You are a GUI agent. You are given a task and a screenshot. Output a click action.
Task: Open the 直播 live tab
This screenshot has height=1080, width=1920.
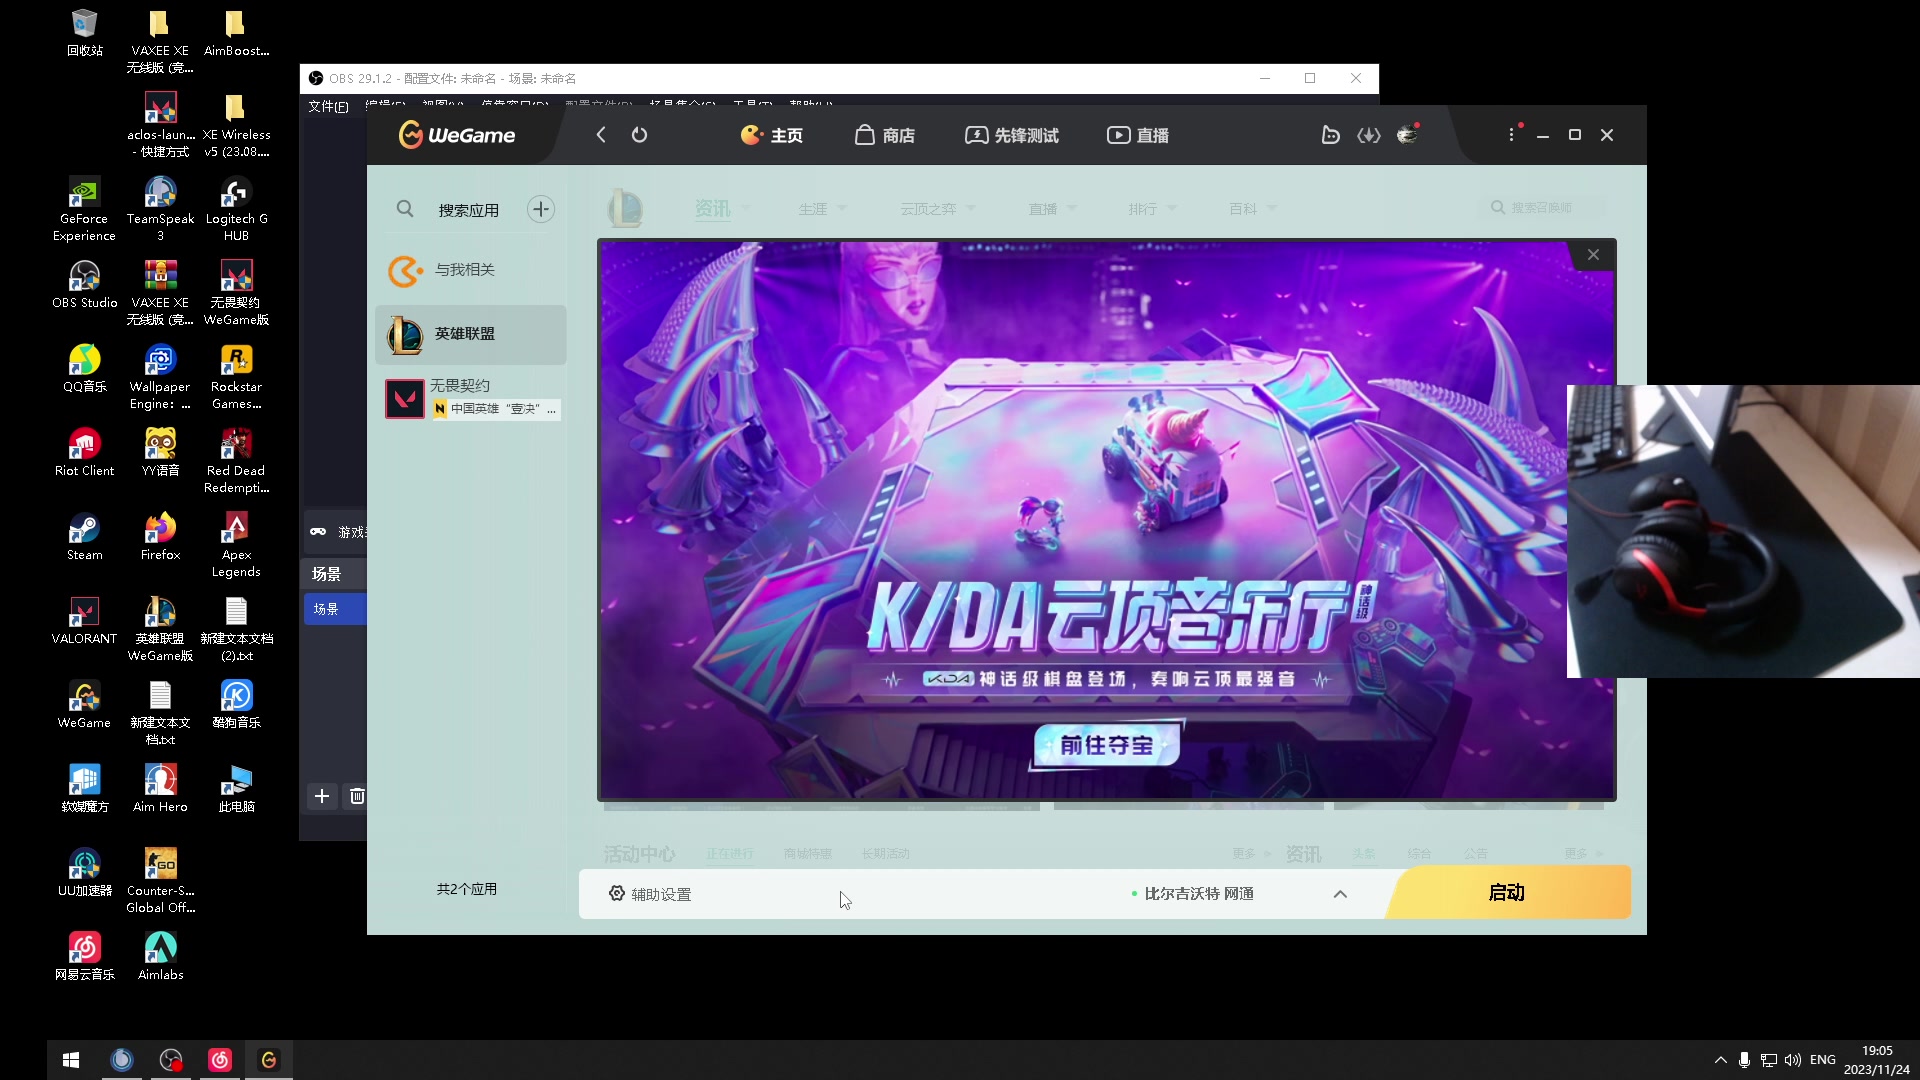click(1138, 135)
